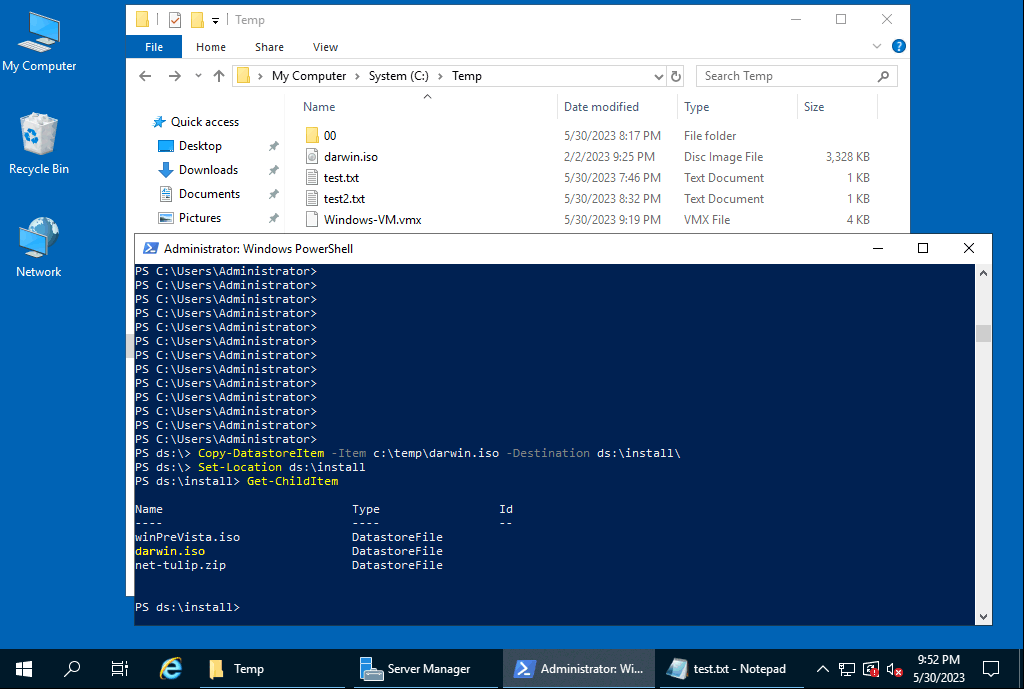Click My Computer in address breadcrumb
This screenshot has height=689, width=1024.
point(309,76)
